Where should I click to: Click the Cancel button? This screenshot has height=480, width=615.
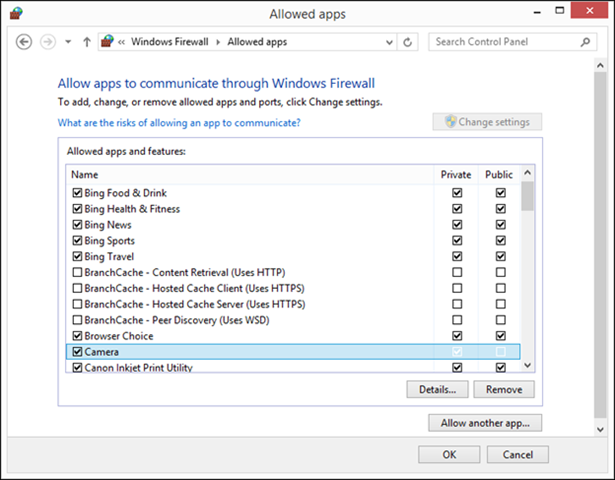coord(518,455)
